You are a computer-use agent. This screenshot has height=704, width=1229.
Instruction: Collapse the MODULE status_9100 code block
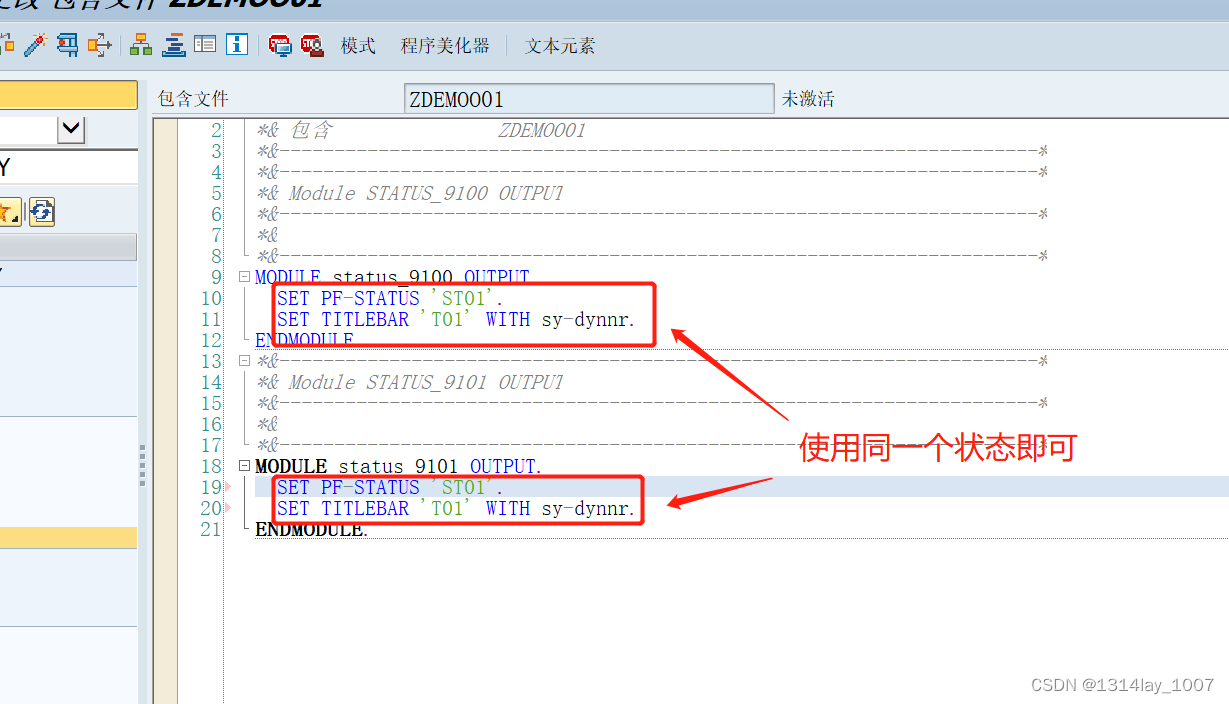click(x=243, y=276)
